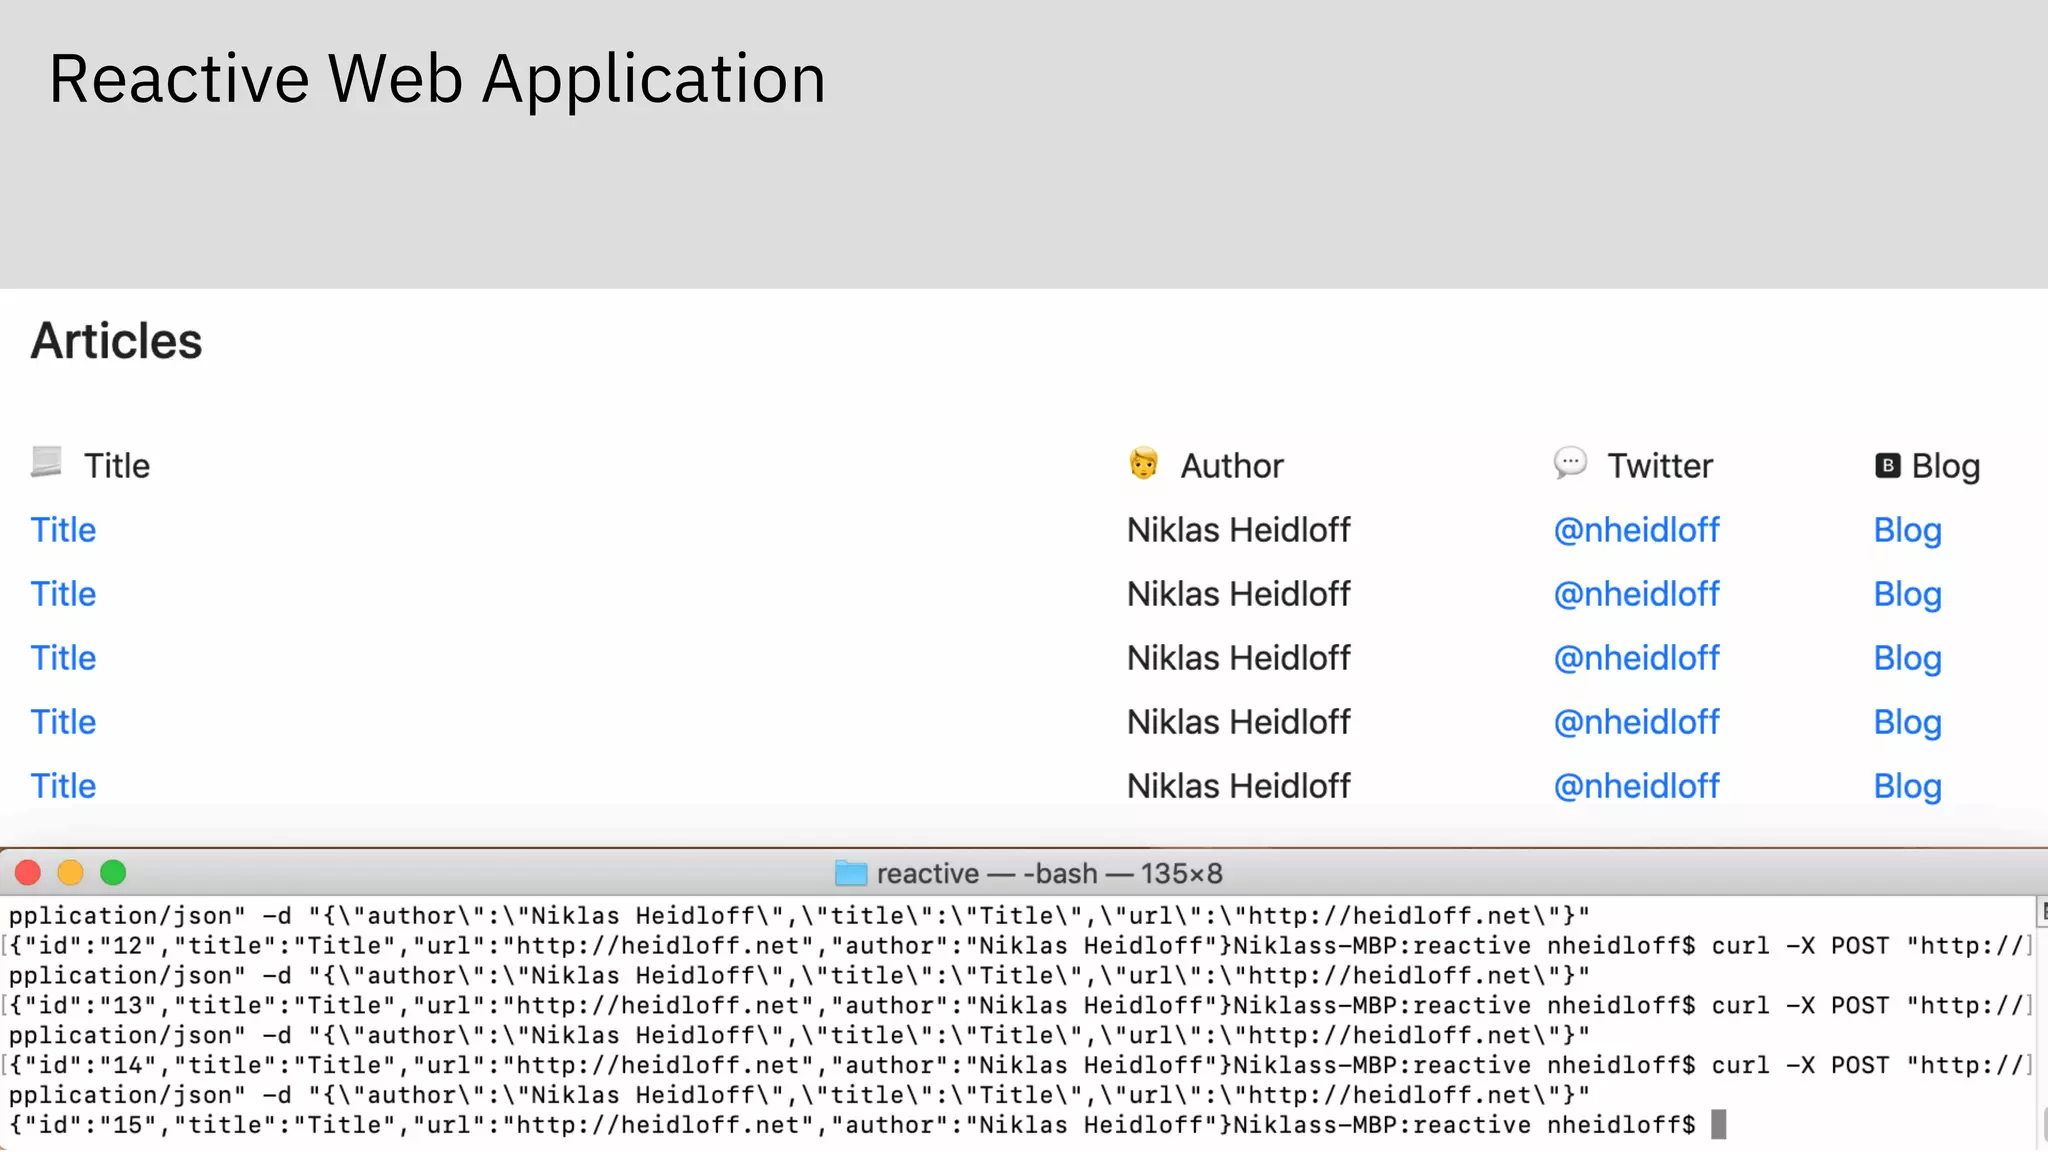Viewport: 2048px width, 1152px height.
Task: Open @nheidloff Twitter link in fourth row
Action: [x=1636, y=722]
